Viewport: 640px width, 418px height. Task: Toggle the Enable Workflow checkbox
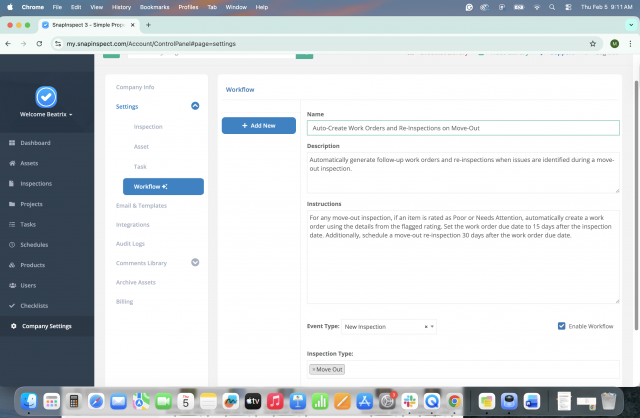561,326
